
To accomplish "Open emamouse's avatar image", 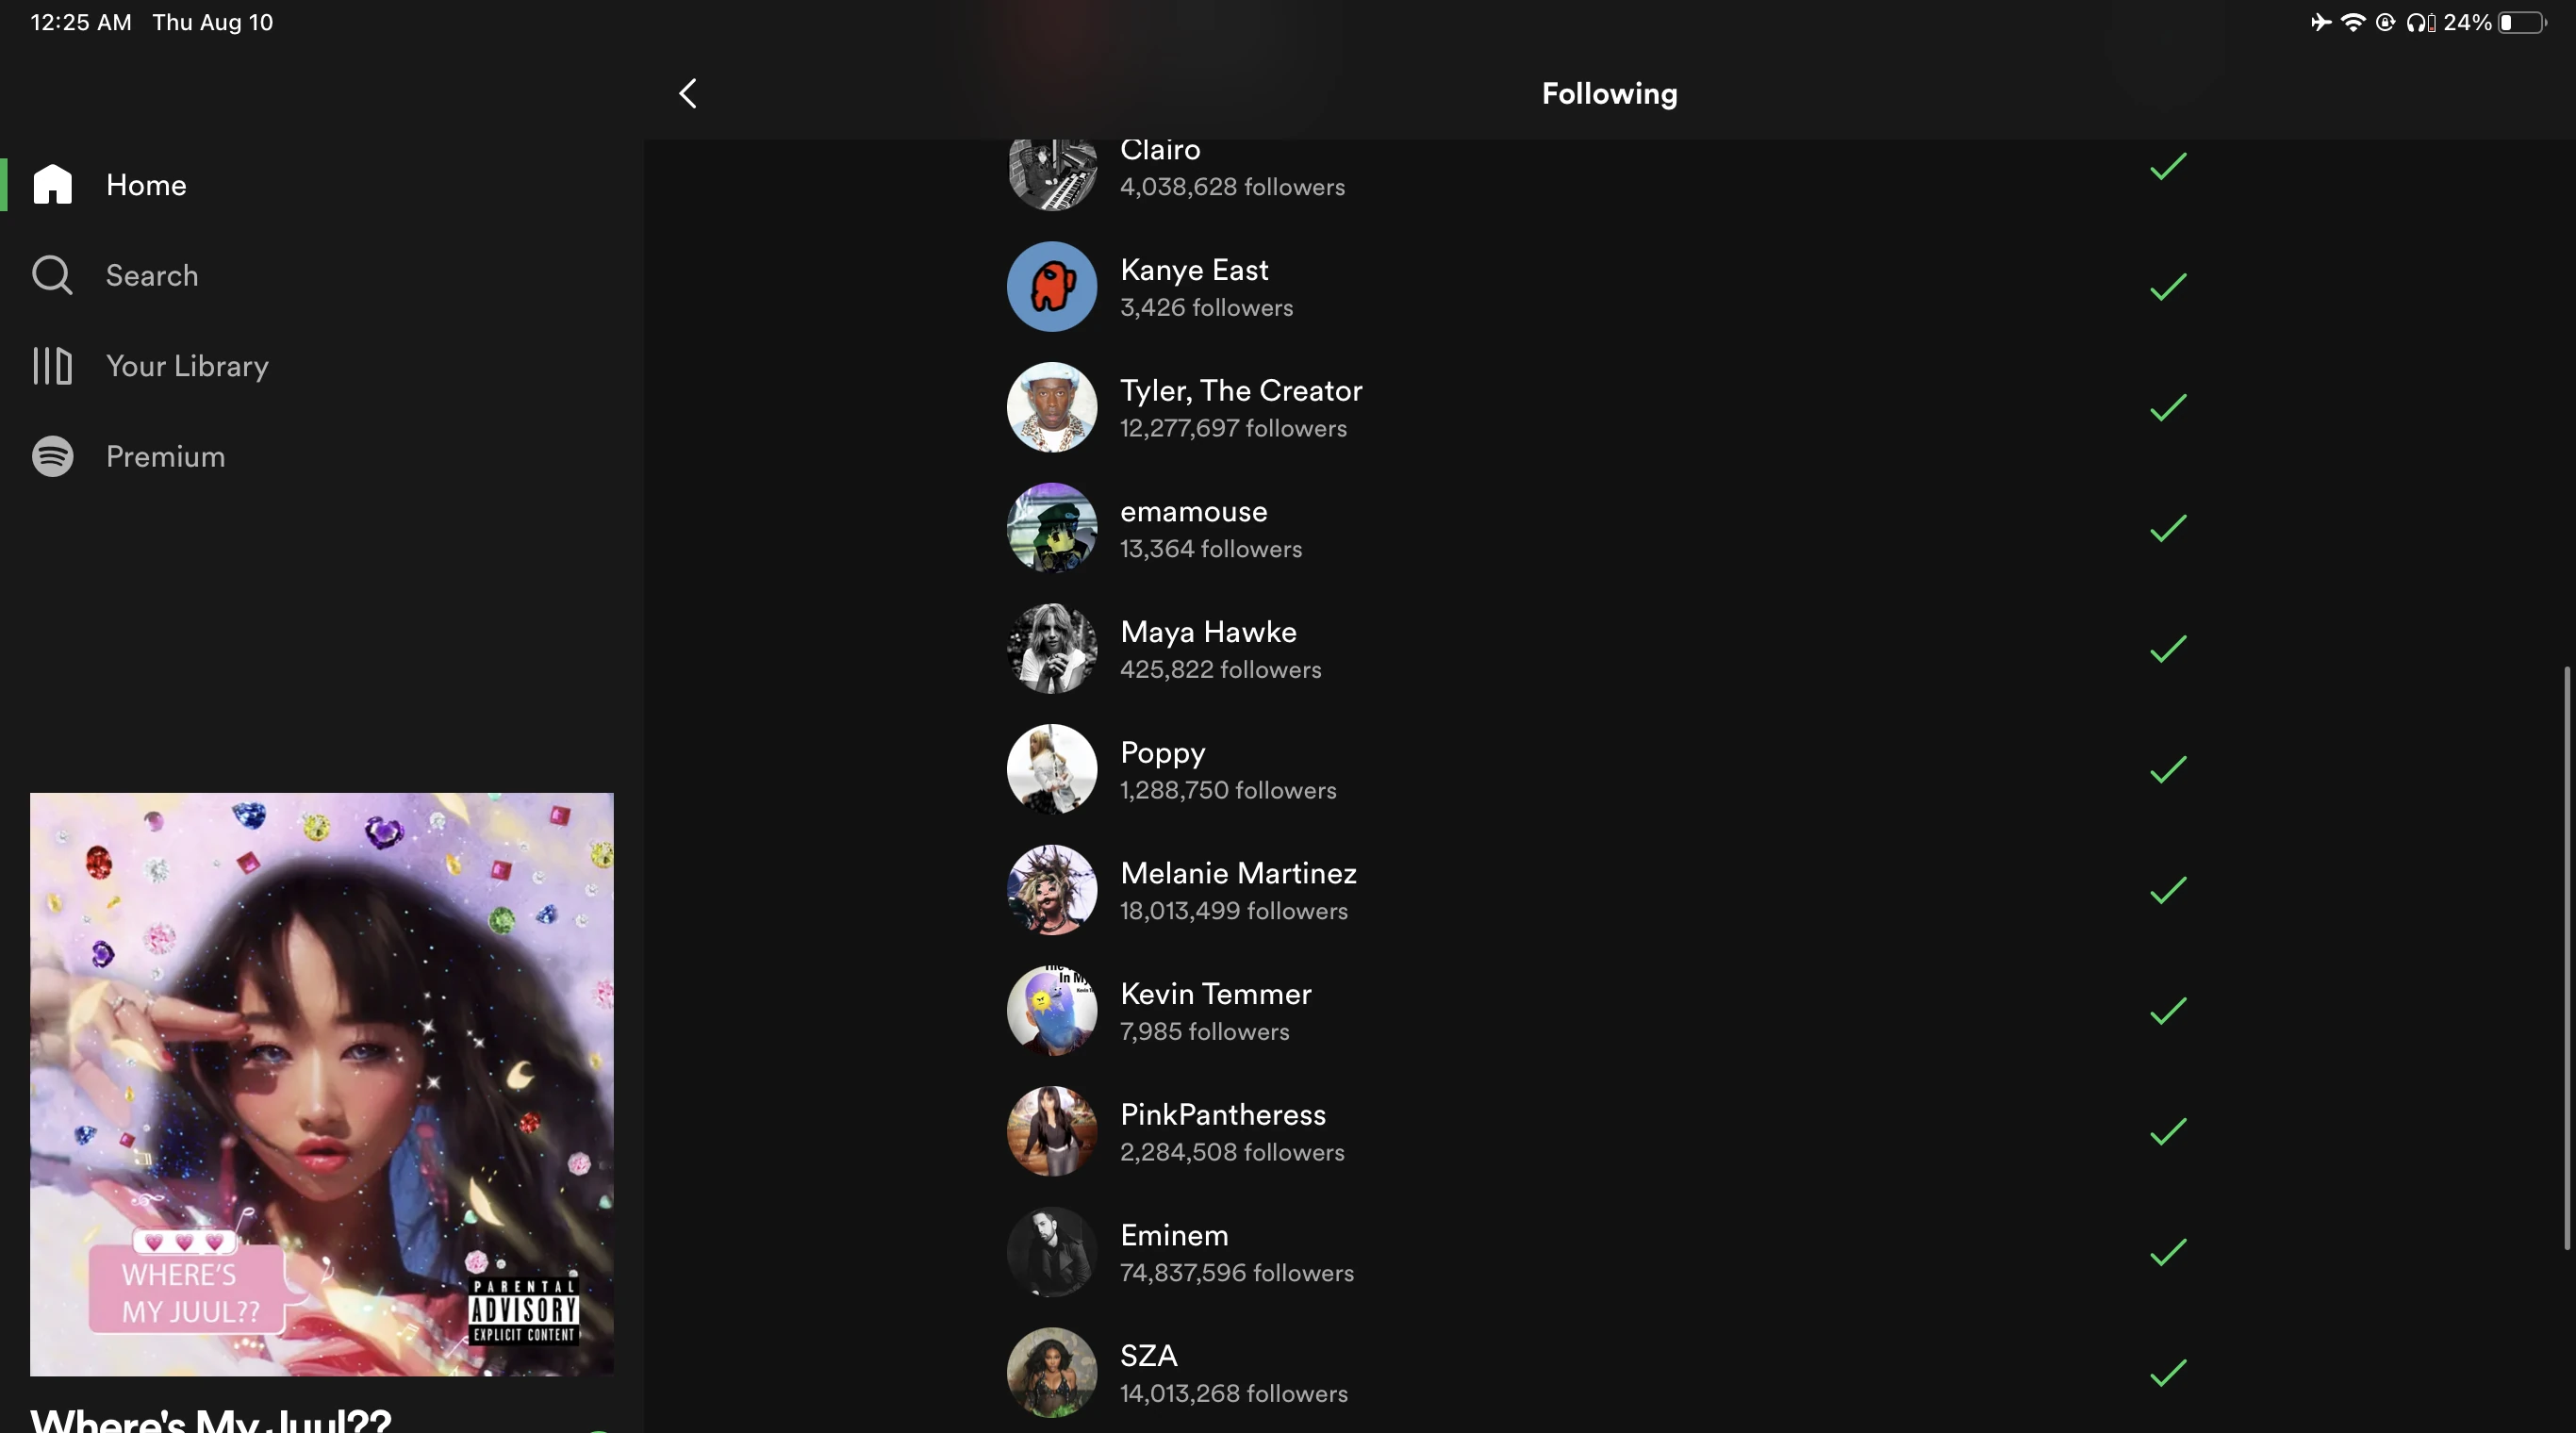I will point(1051,528).
